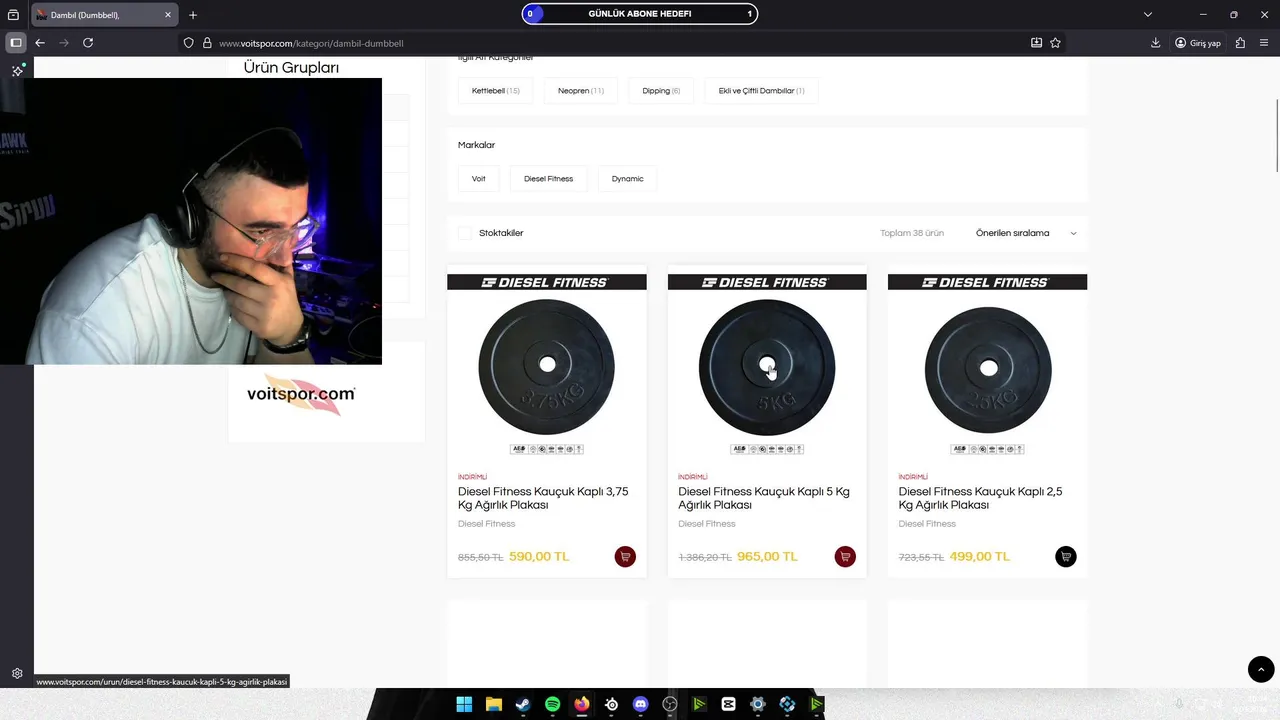Add the 965,00 TL plate to cart

pyautogui.click(x=845, y=557)
